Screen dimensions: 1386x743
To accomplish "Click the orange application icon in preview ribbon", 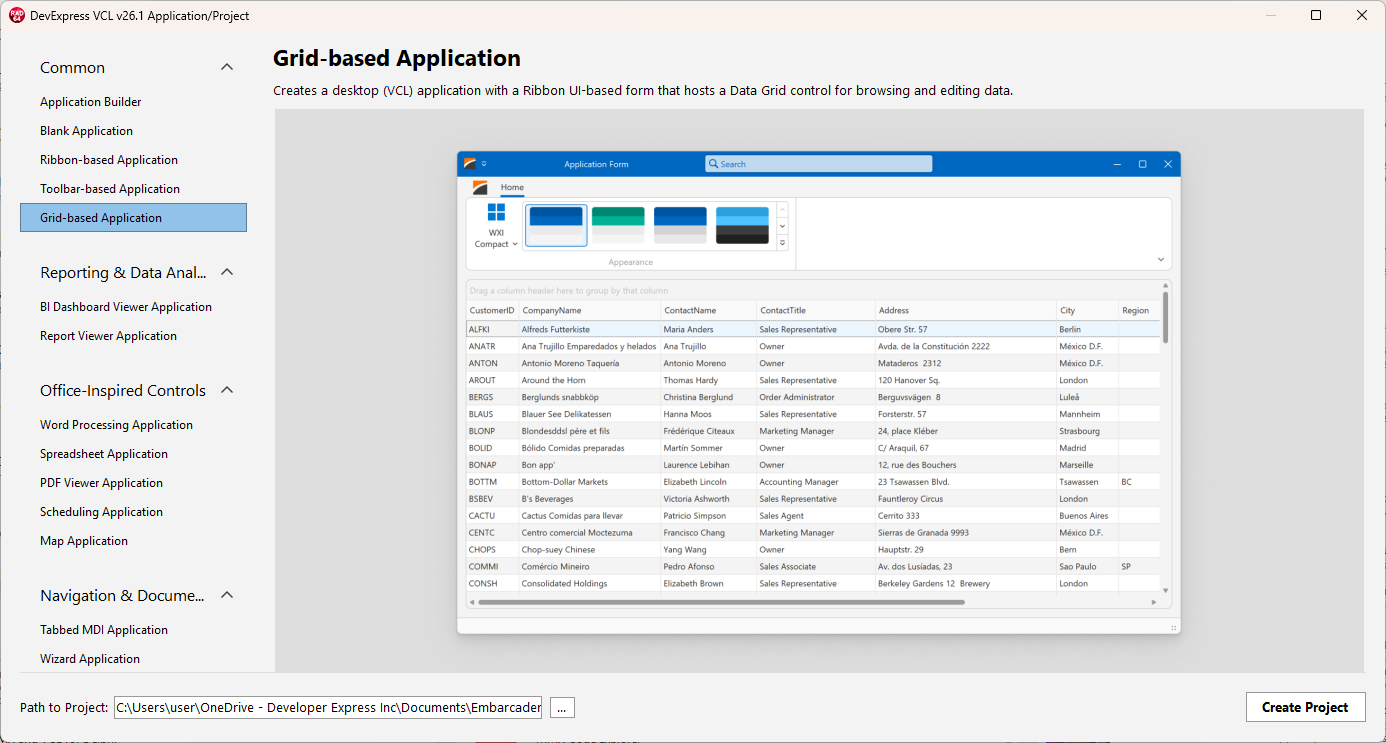I will (480, 188).
